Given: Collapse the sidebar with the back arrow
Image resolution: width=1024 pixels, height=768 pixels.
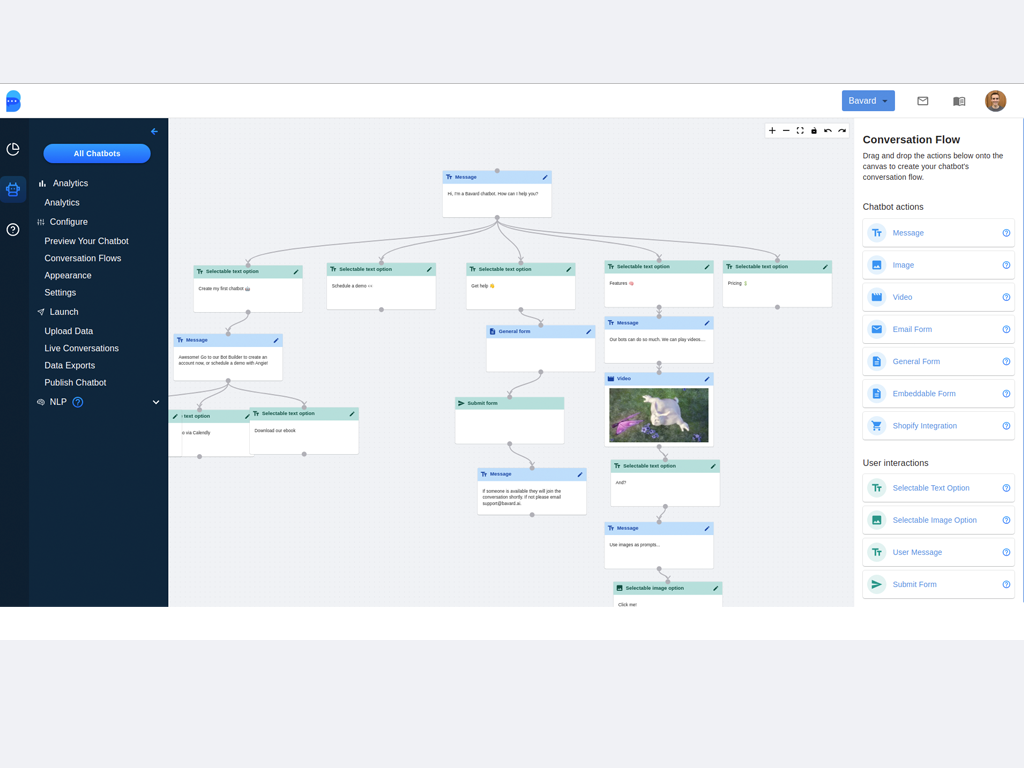Looking at the screenshot, I should (x=154, y=131).
